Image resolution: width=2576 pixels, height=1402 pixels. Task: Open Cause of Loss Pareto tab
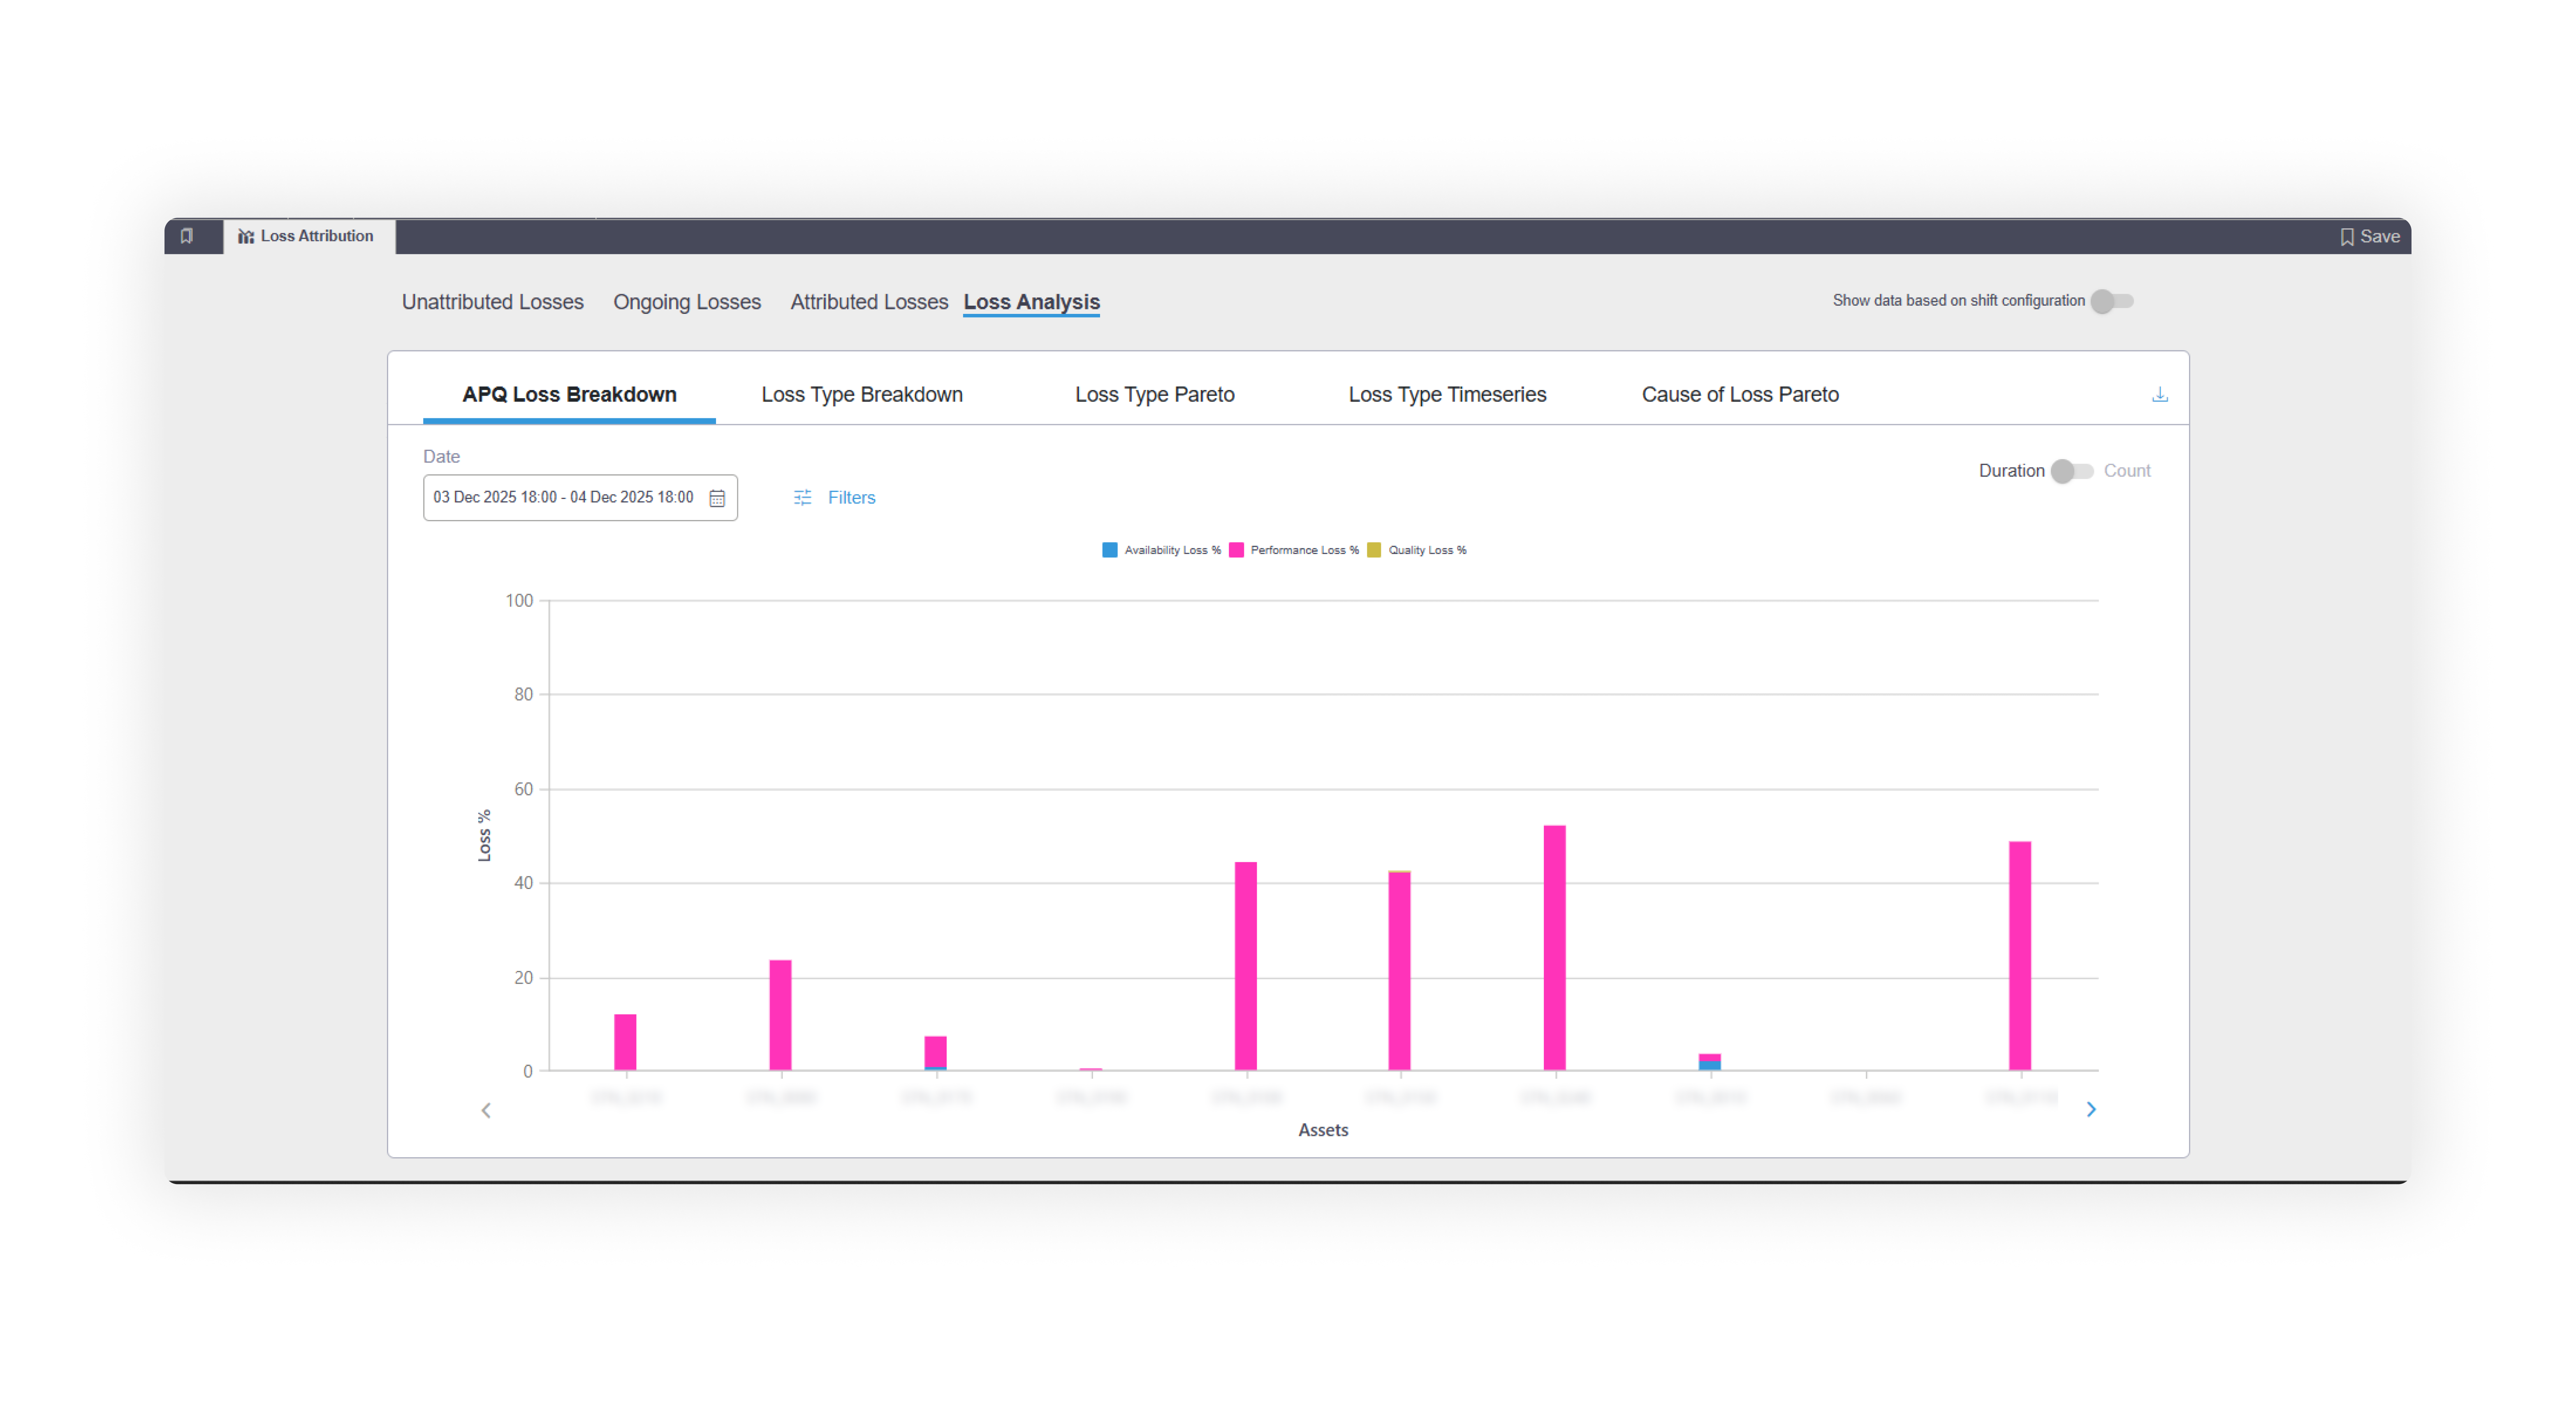coord(1739,395)
